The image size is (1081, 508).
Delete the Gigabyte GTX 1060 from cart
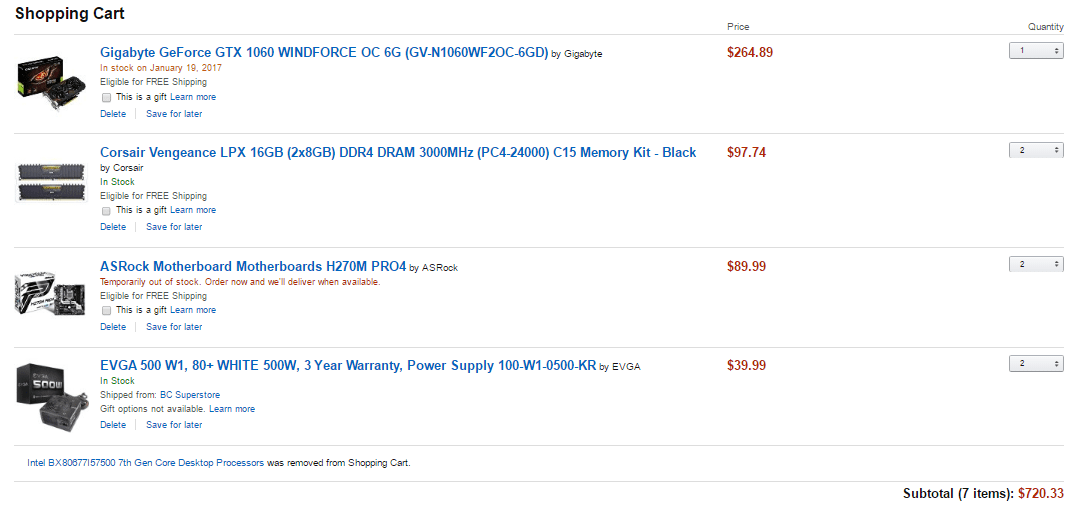coord(113,114)
